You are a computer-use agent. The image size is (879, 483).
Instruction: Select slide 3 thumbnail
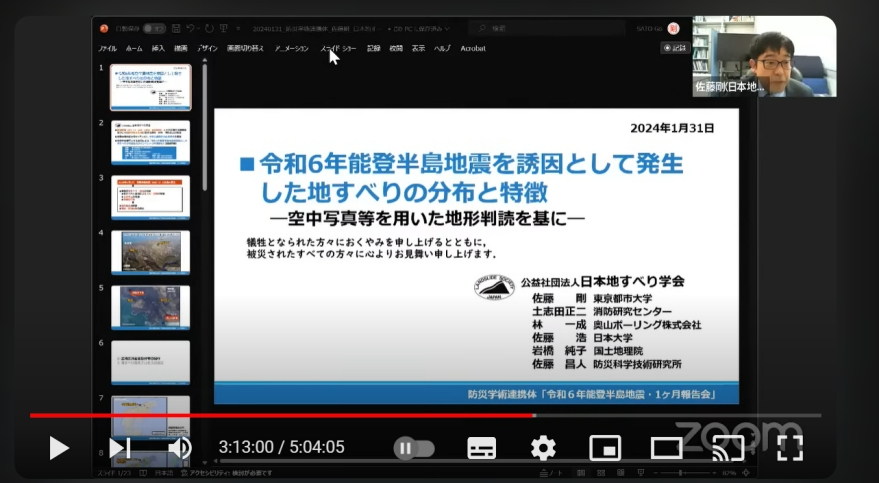(151, 197)
